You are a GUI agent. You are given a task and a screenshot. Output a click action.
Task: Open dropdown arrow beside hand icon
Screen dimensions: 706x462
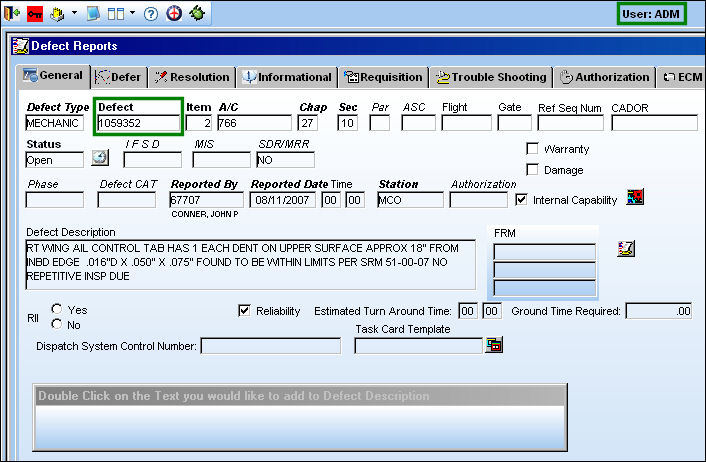click(74, 13)
